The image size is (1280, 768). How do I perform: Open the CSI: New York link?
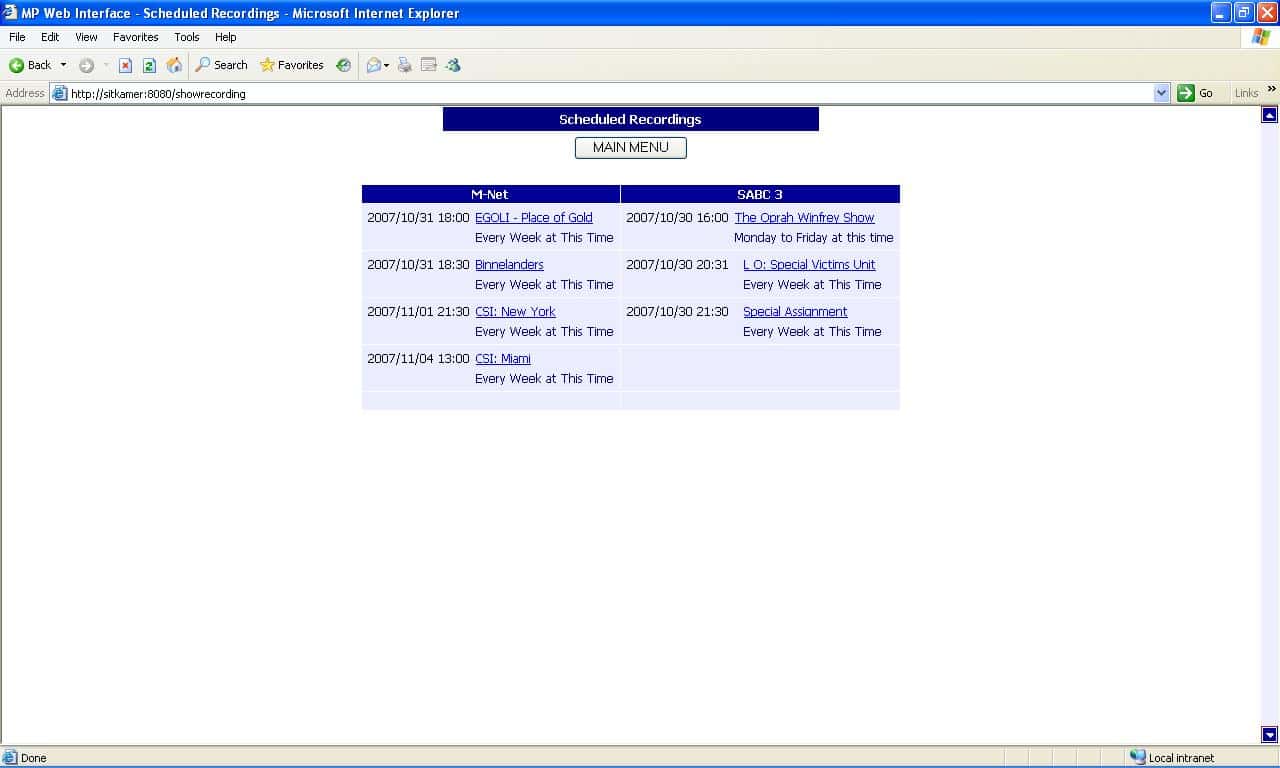coord(515,311)
